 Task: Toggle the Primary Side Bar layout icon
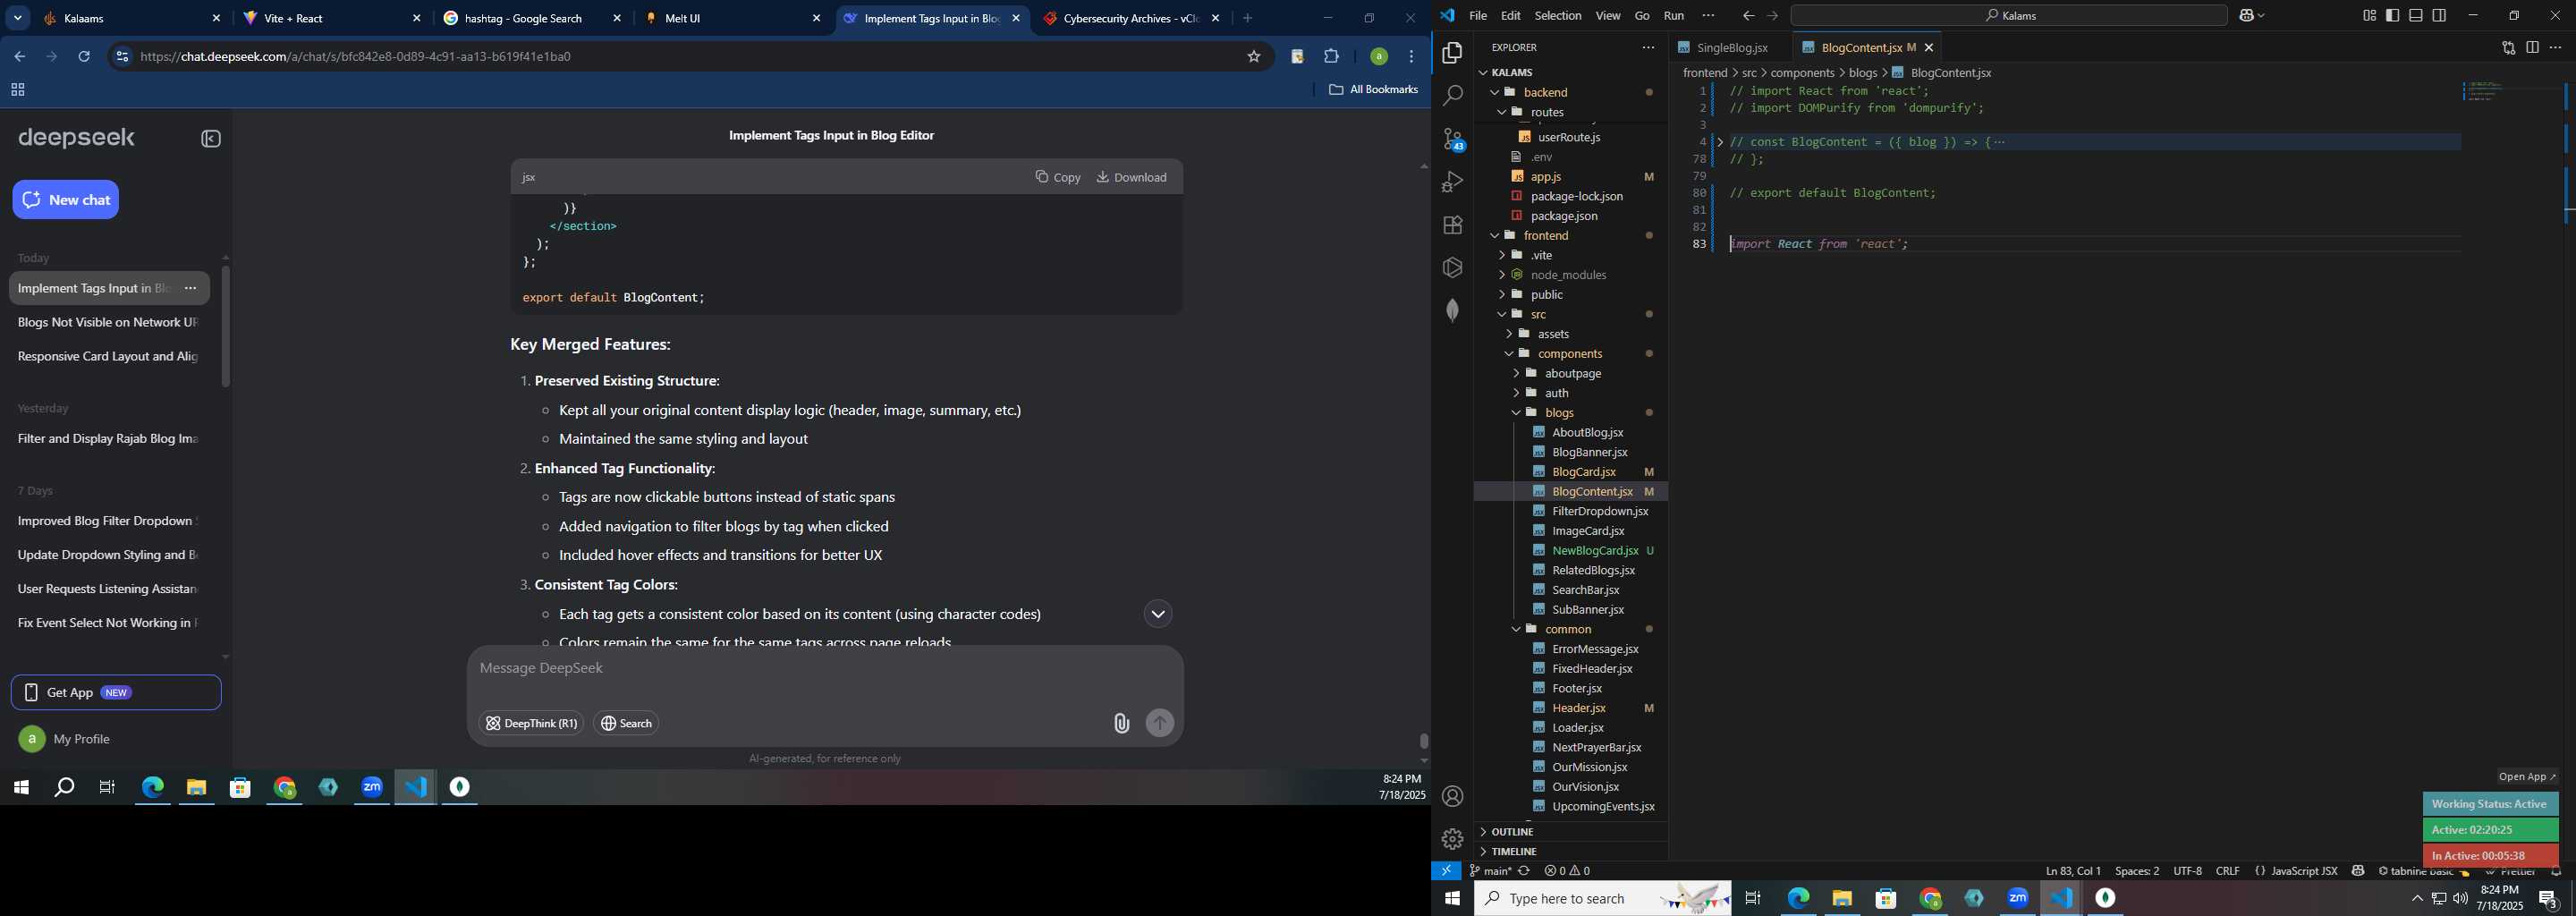coord(2392,15)
